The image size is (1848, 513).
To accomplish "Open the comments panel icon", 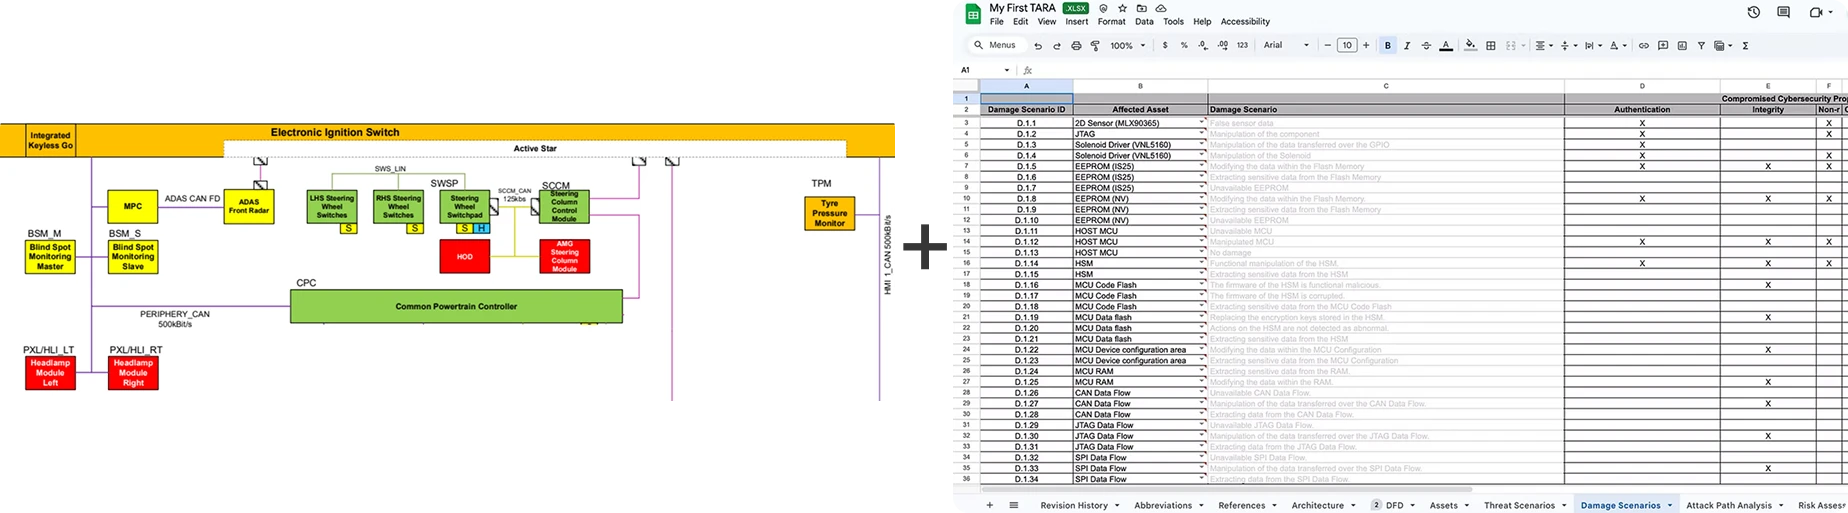I will 1783,12.
